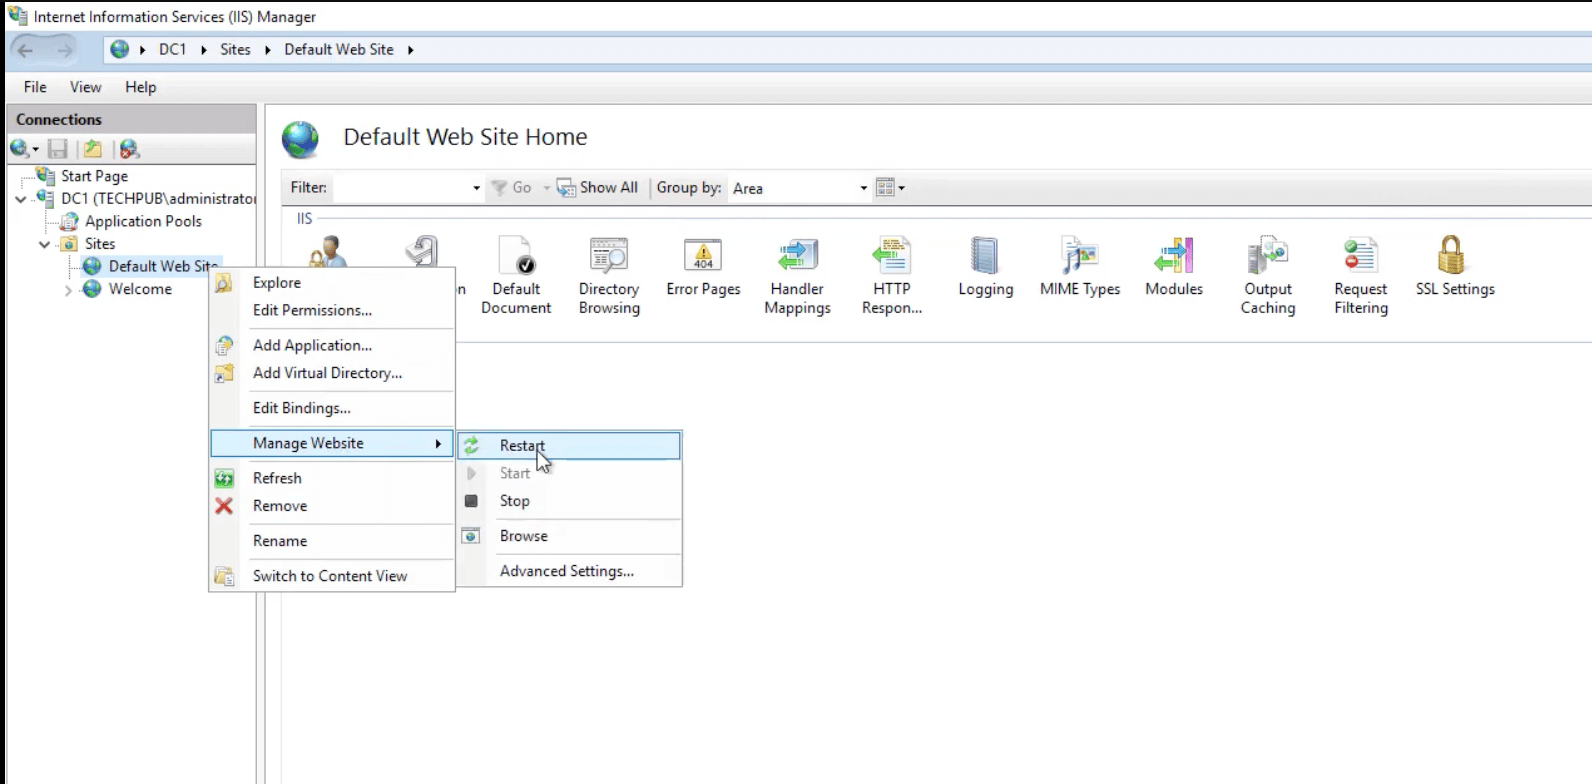Click the Delete Connection icon in Connections toolbar
The image size is (1592, 784).
pos(129,149)
